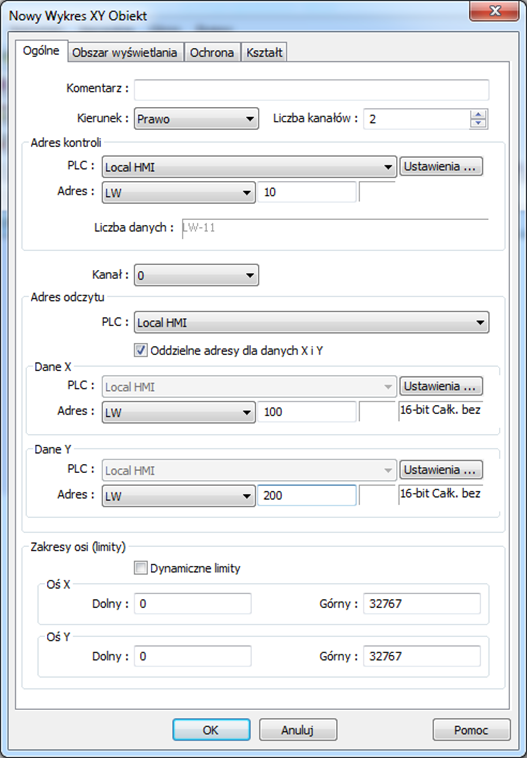Open the Kanał dropdown showing 0
527x758 pixels.
click(196, 276)
